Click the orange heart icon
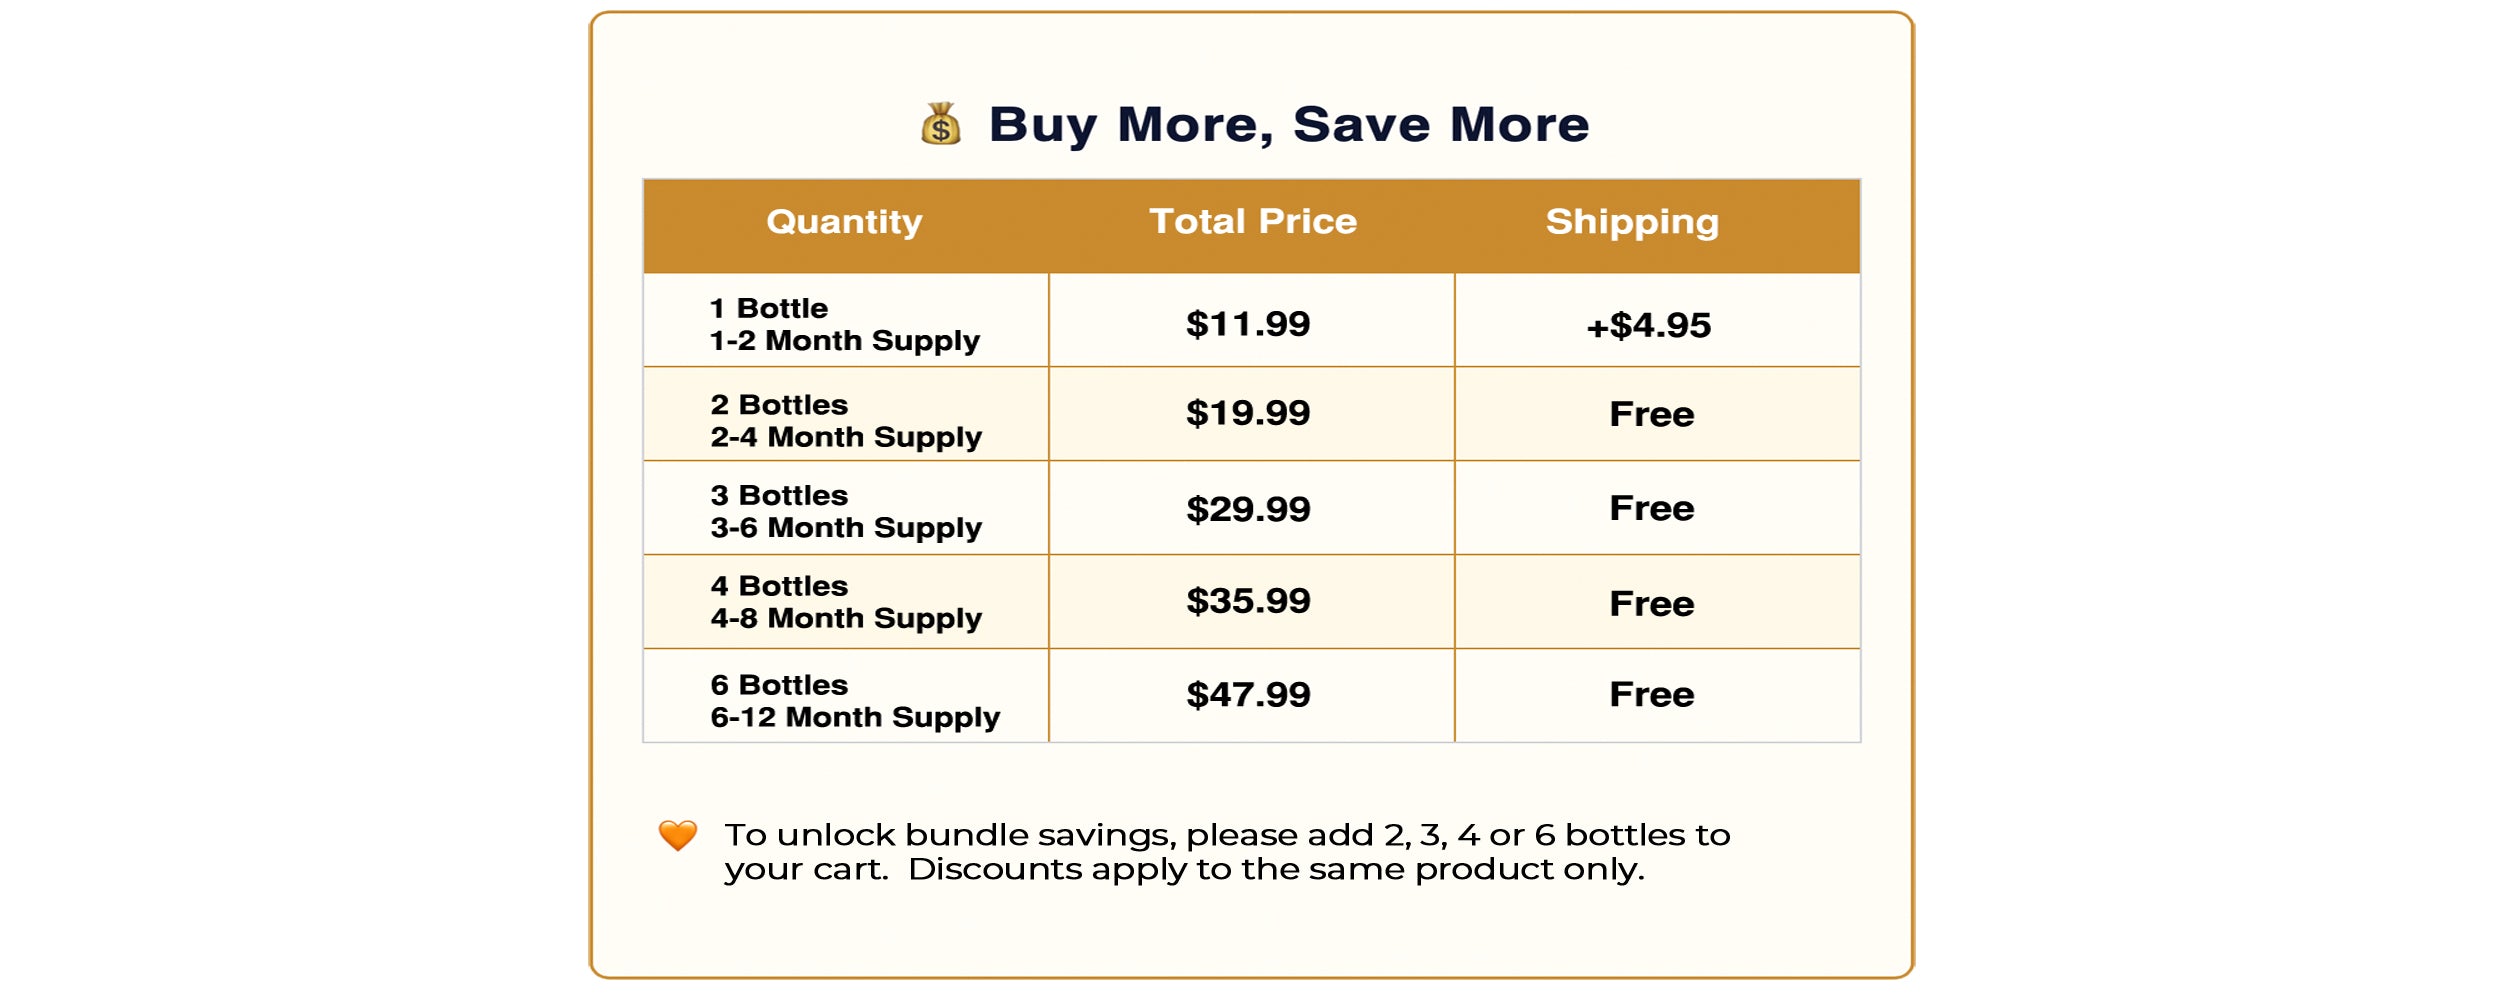Image resolution: width=2500 pixels, height=1000 pixels. pos(677,835)
